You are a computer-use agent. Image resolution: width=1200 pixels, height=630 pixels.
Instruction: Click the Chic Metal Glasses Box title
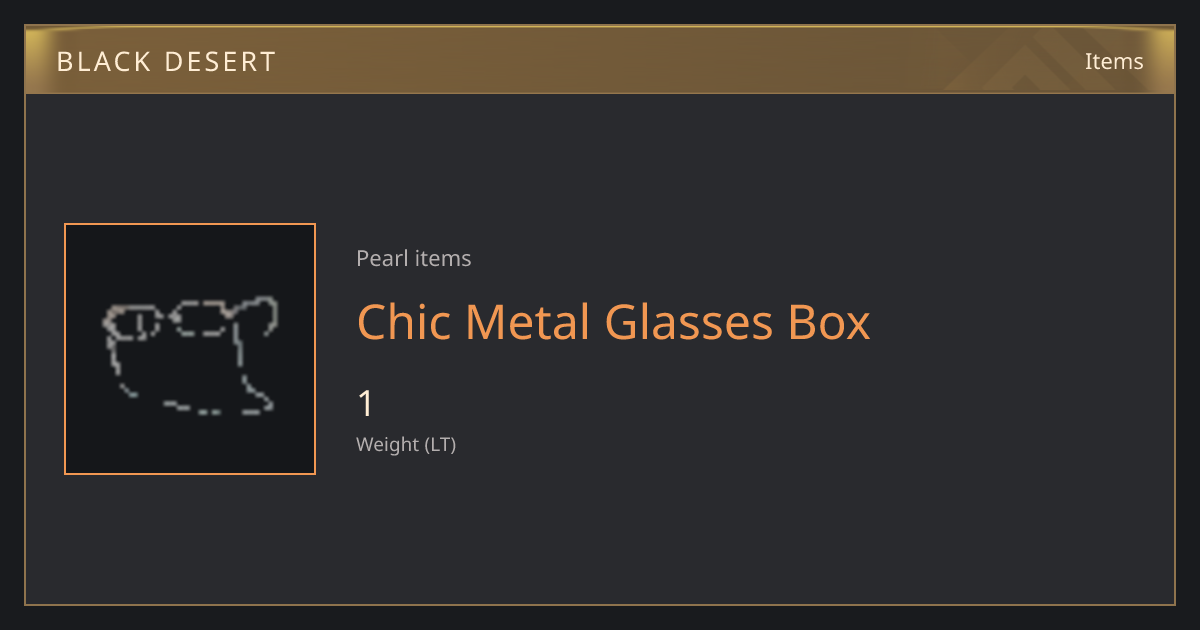(x=614, y=322)
